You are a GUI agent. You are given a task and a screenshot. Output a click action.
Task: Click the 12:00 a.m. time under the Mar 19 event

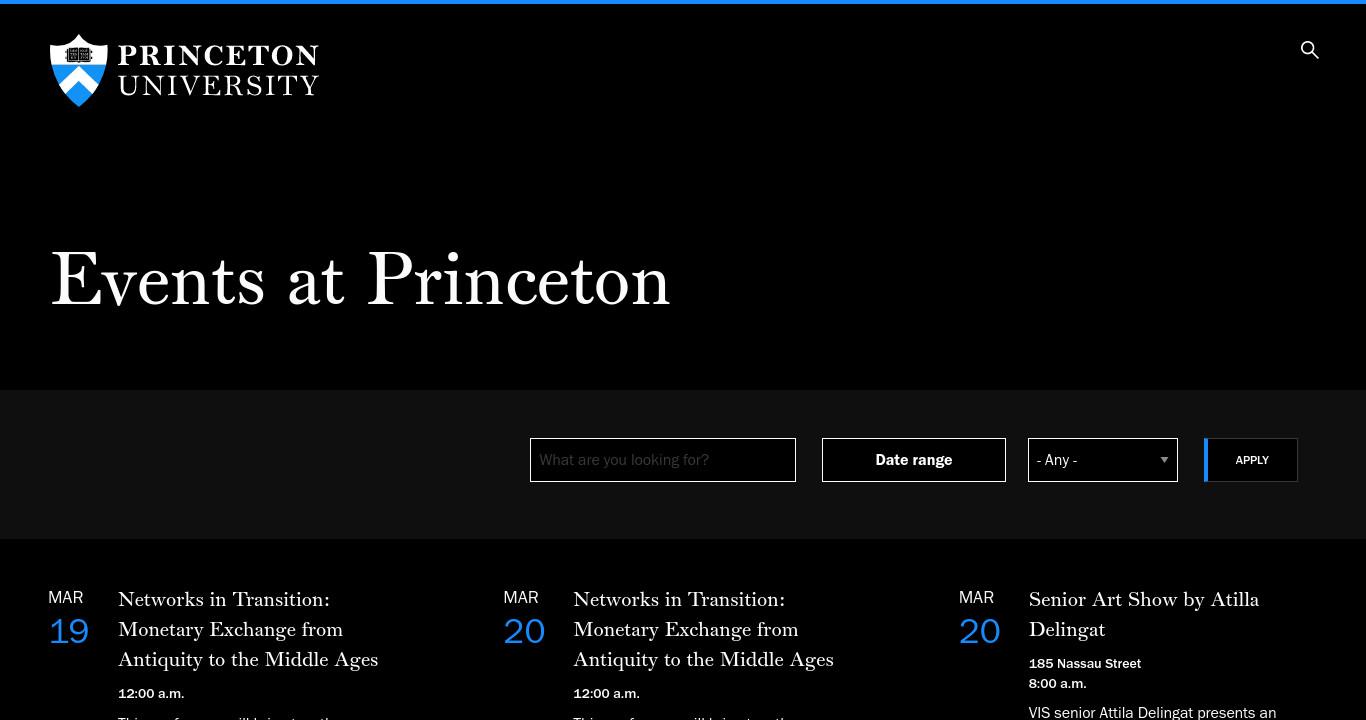[x=151, y=693]
